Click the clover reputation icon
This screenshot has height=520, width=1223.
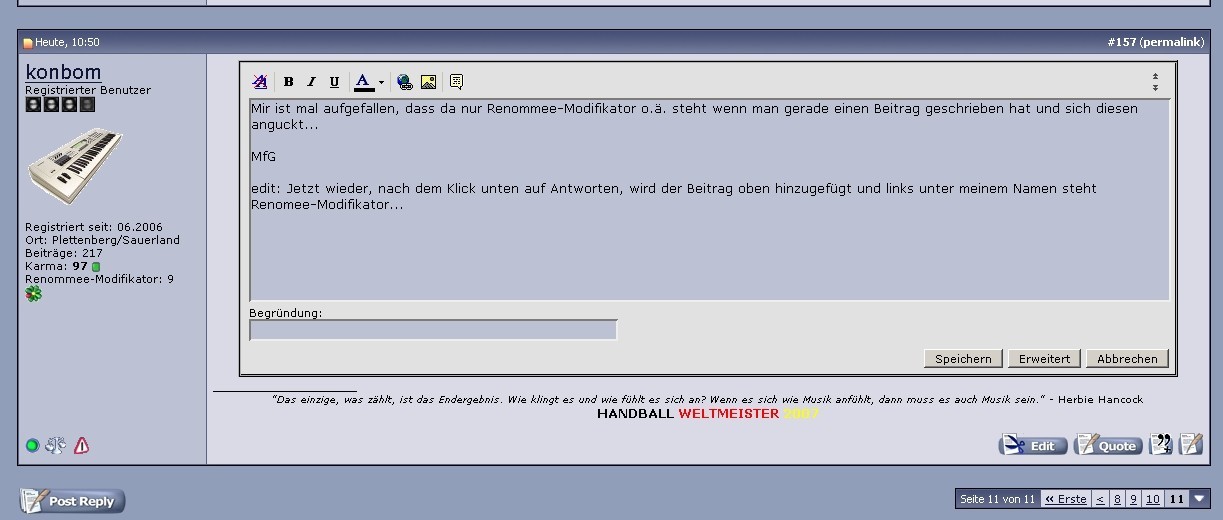pyautogui.click(x=34, y=293)
